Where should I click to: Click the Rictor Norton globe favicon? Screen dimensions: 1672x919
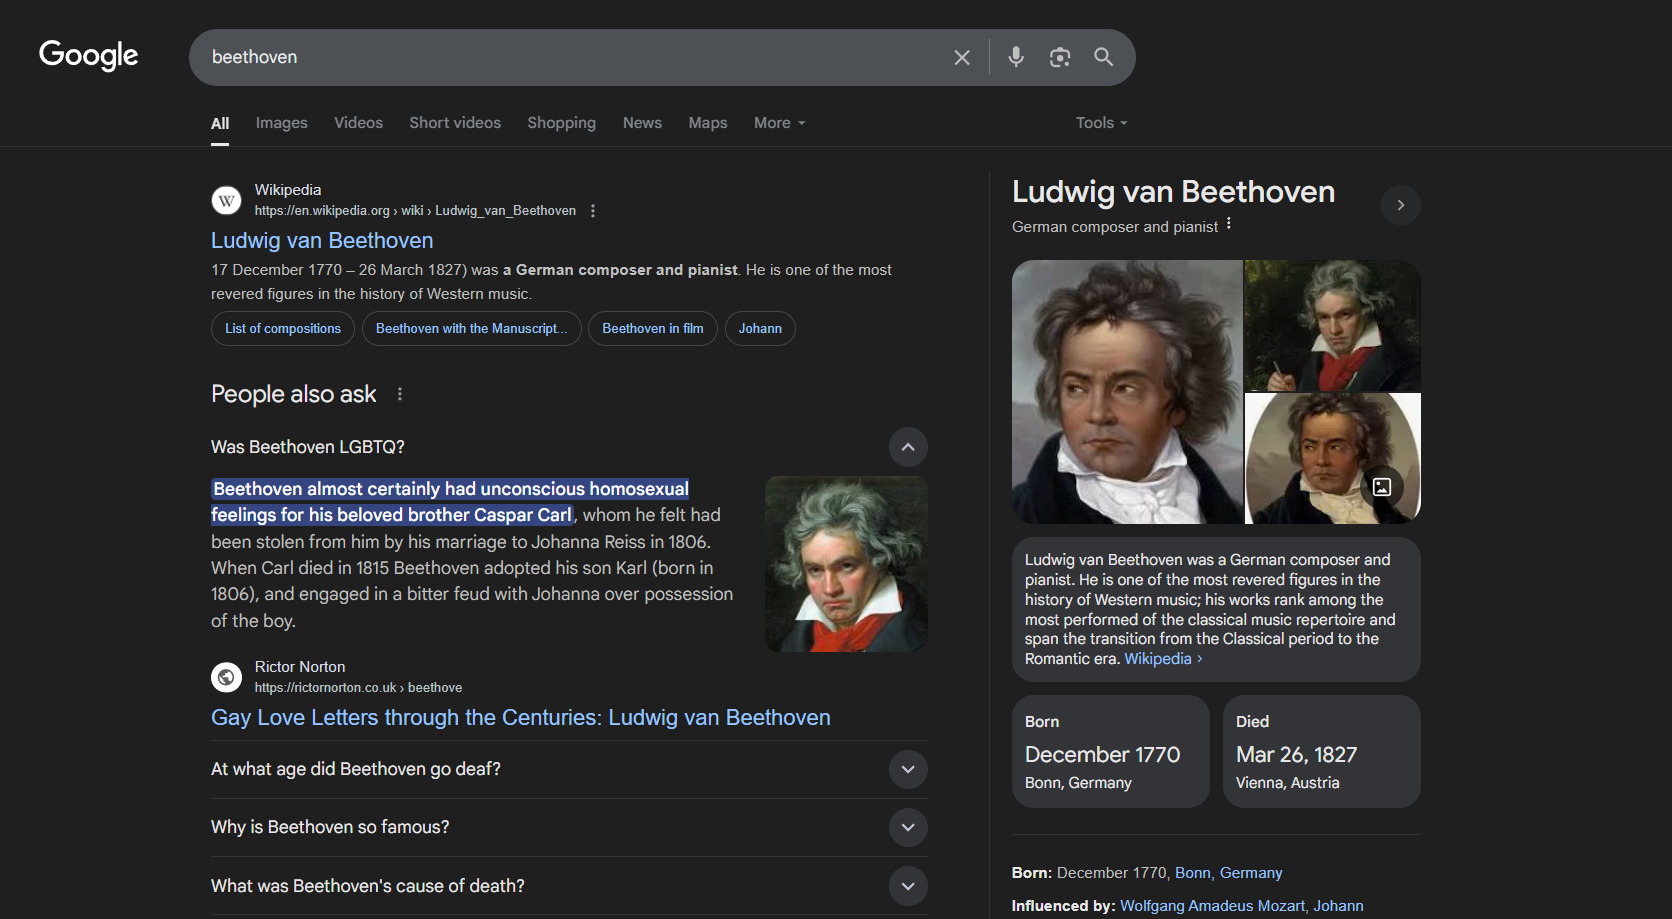226,677
